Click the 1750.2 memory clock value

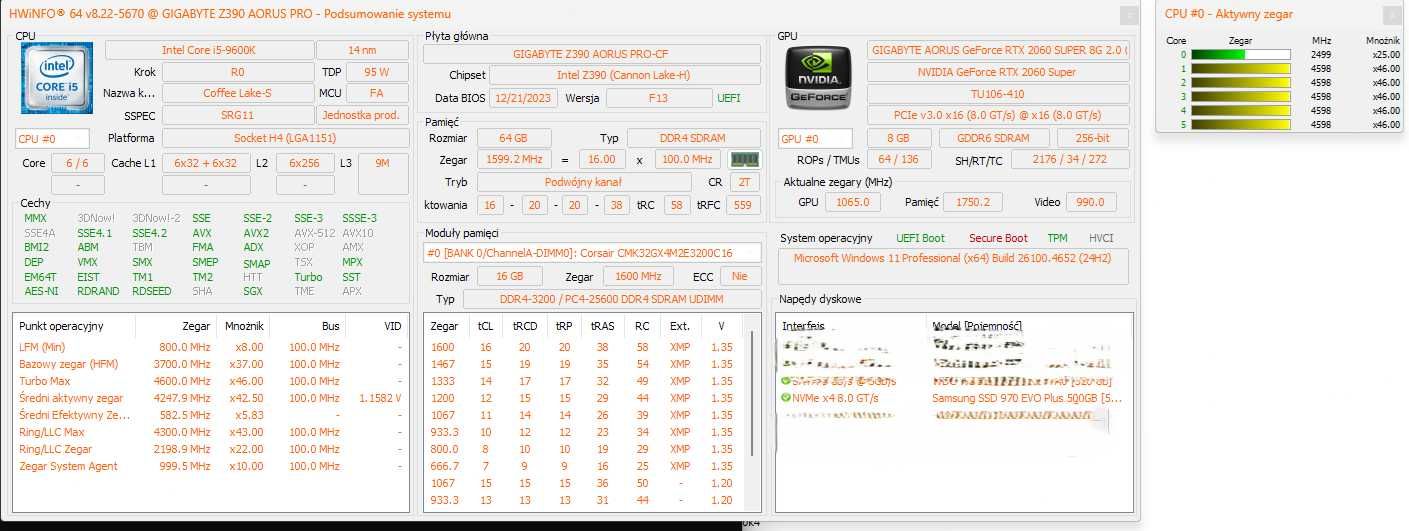point(973,202)
